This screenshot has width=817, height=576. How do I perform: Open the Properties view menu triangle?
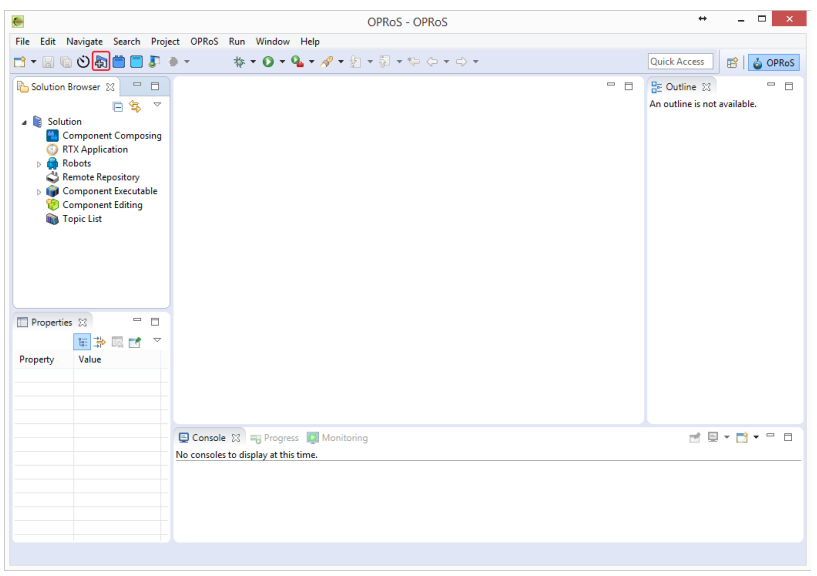157,340
